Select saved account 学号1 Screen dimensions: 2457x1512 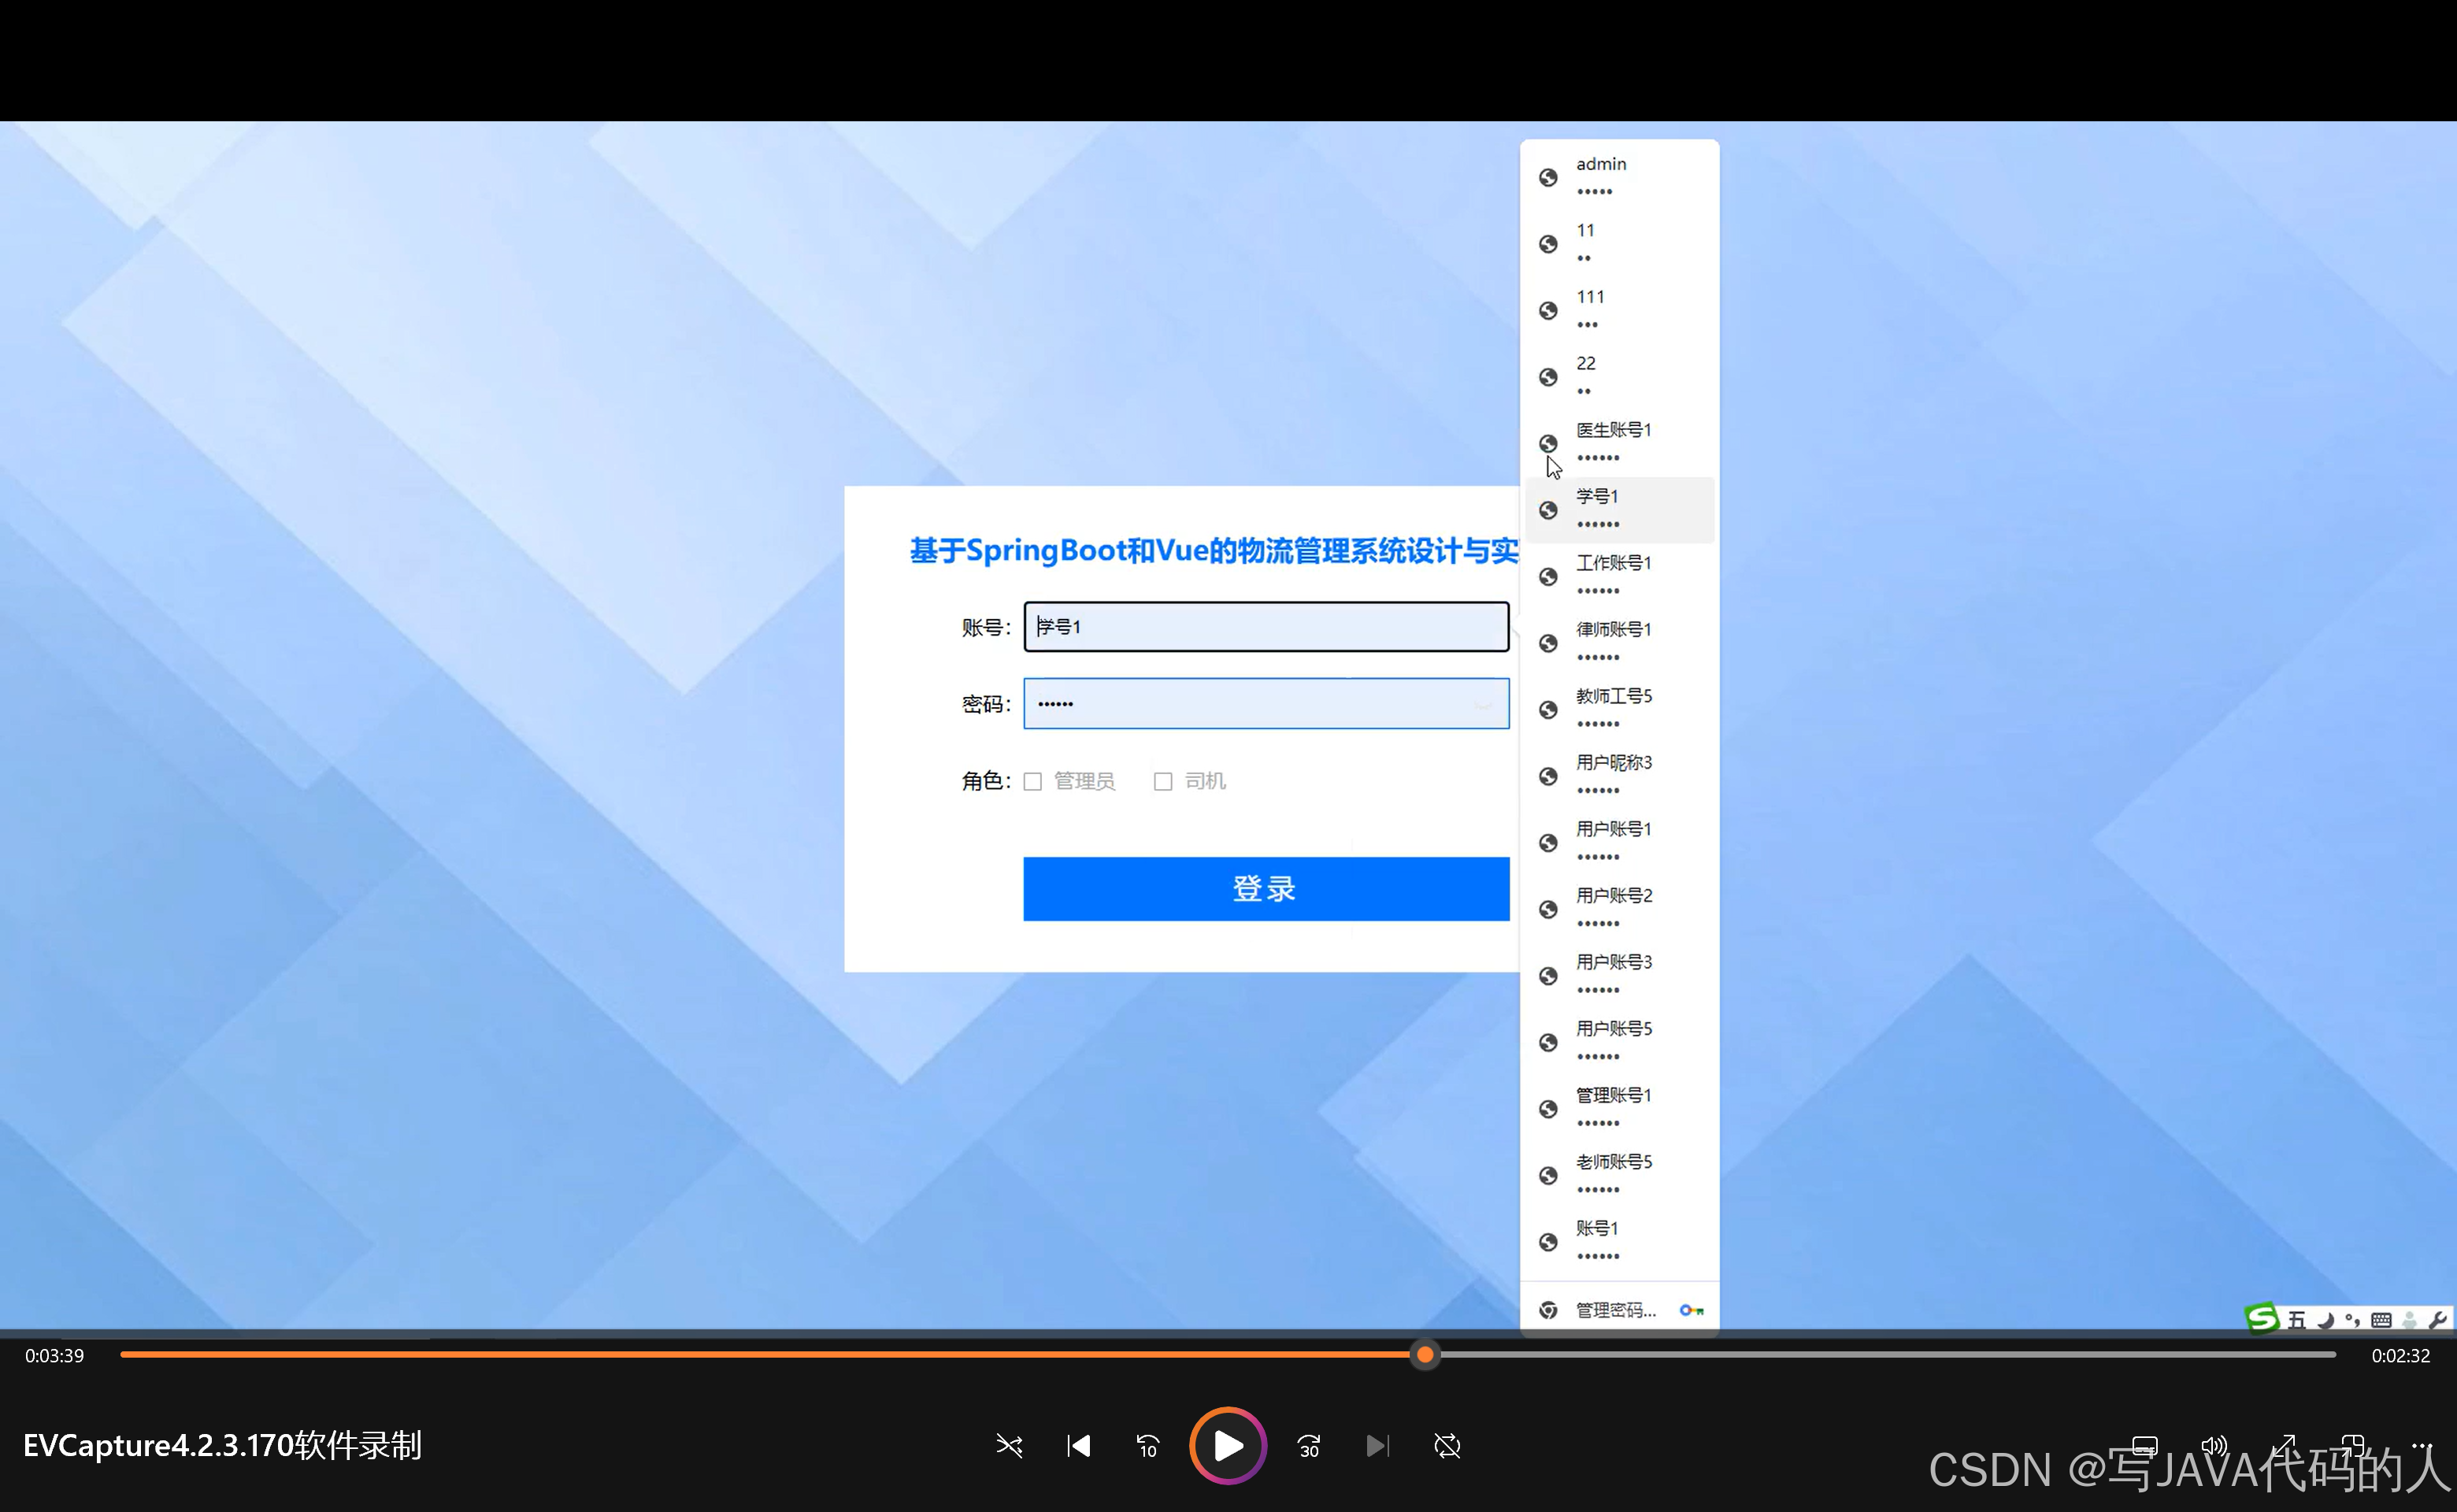(x=1619, y=510)
